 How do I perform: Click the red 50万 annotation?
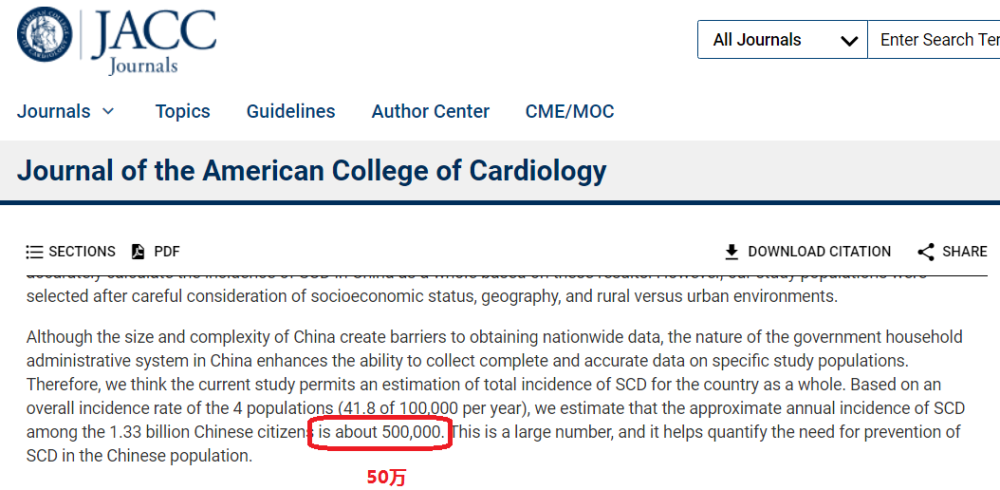(386, 477)
